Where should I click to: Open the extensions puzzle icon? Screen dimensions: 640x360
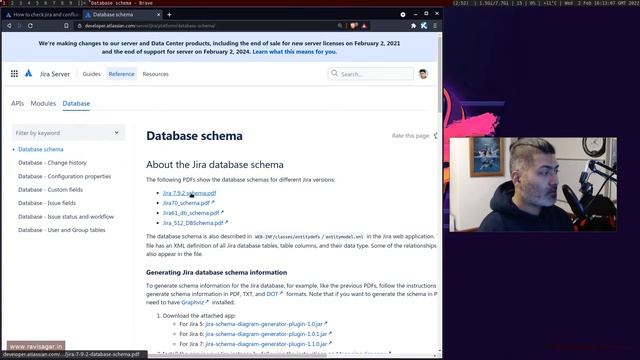pos(413,26)
